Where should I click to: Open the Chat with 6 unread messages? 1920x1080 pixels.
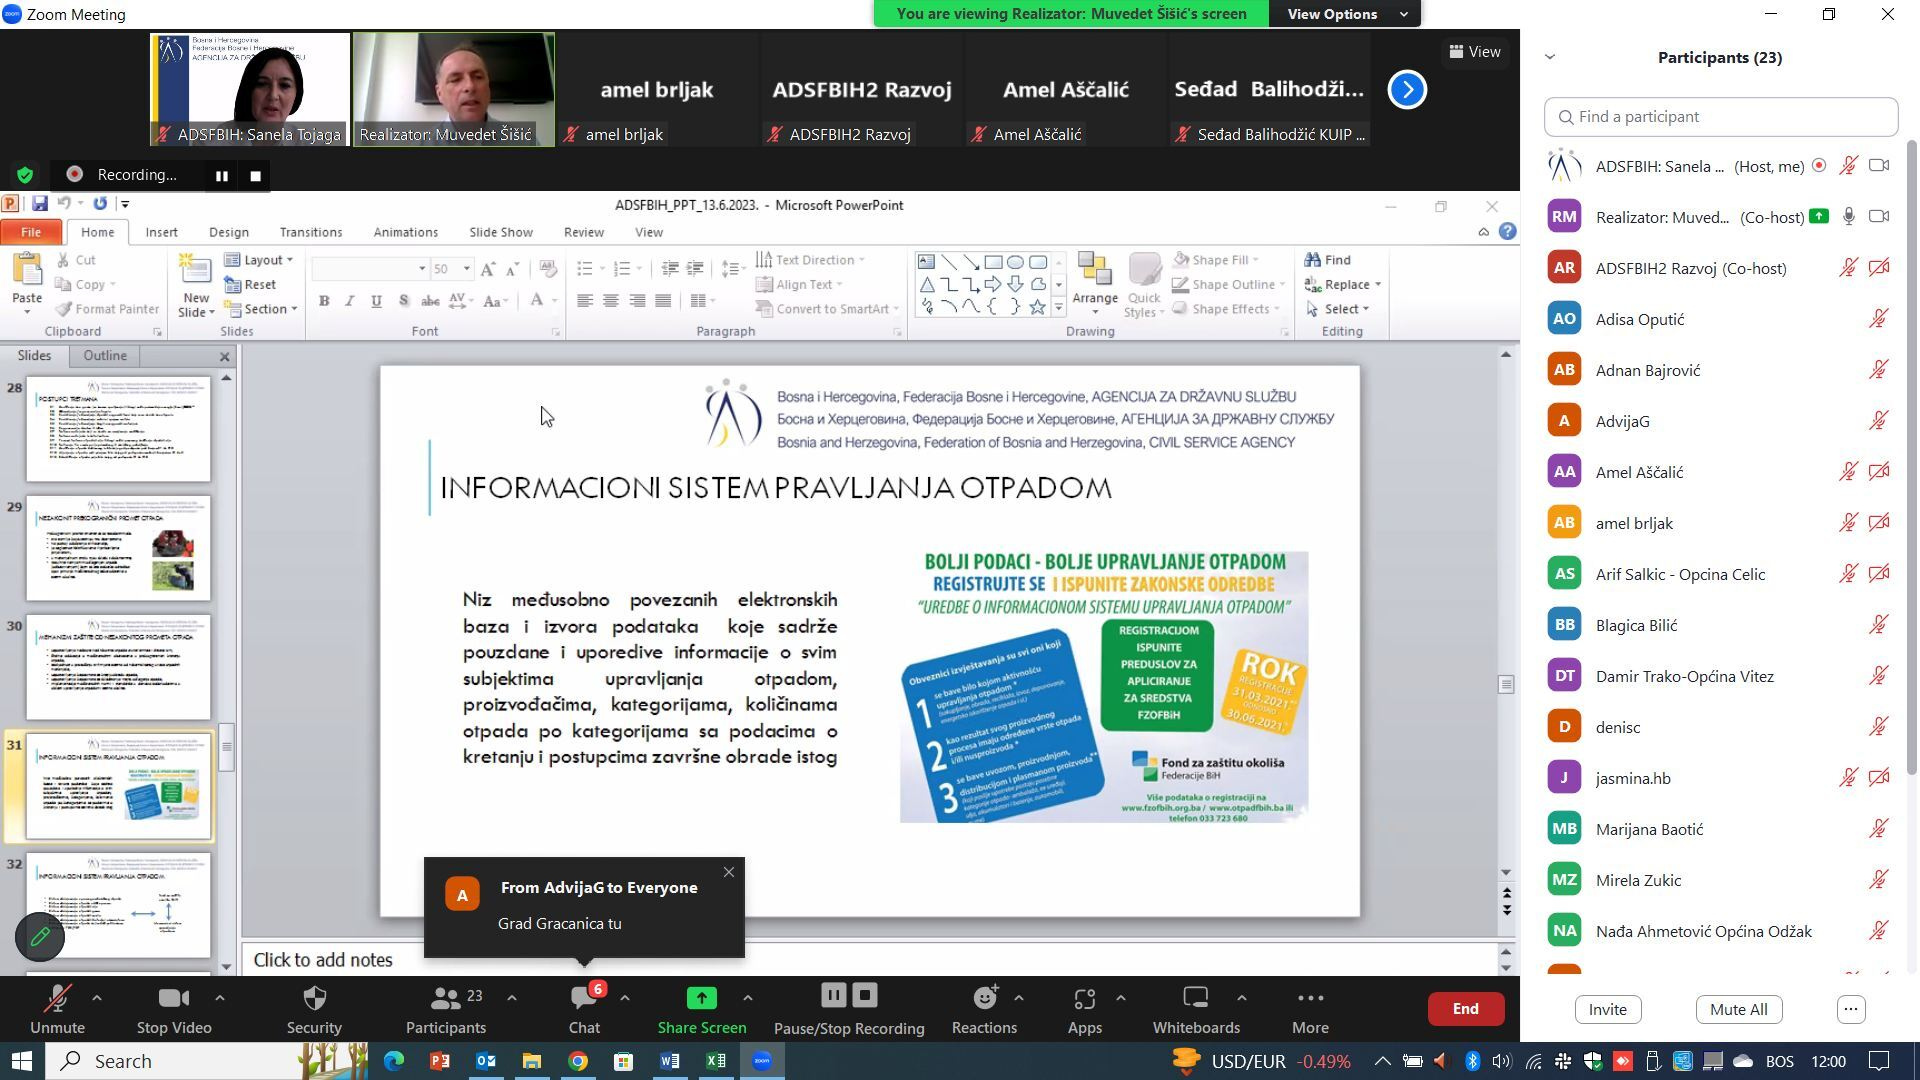click(584, 1009)
